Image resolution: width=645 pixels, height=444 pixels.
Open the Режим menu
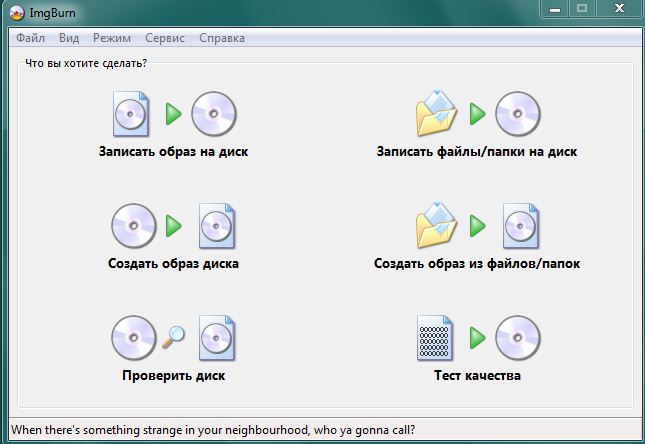[112, 38]
